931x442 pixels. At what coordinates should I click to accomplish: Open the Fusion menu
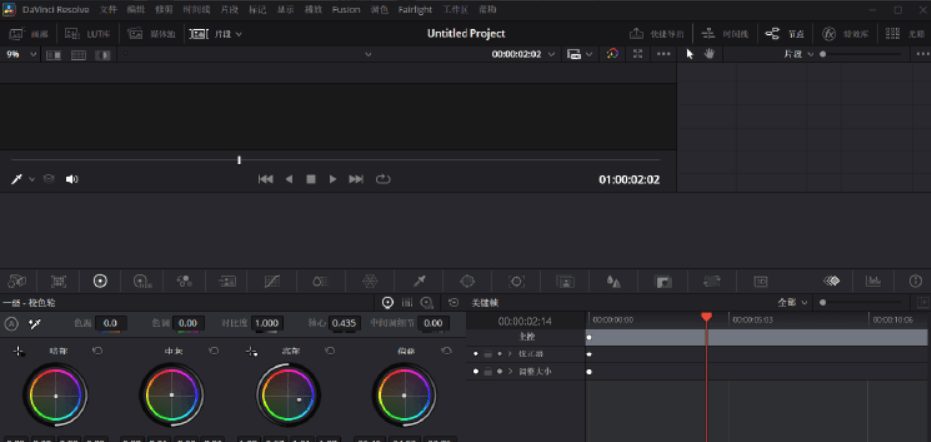346,9
